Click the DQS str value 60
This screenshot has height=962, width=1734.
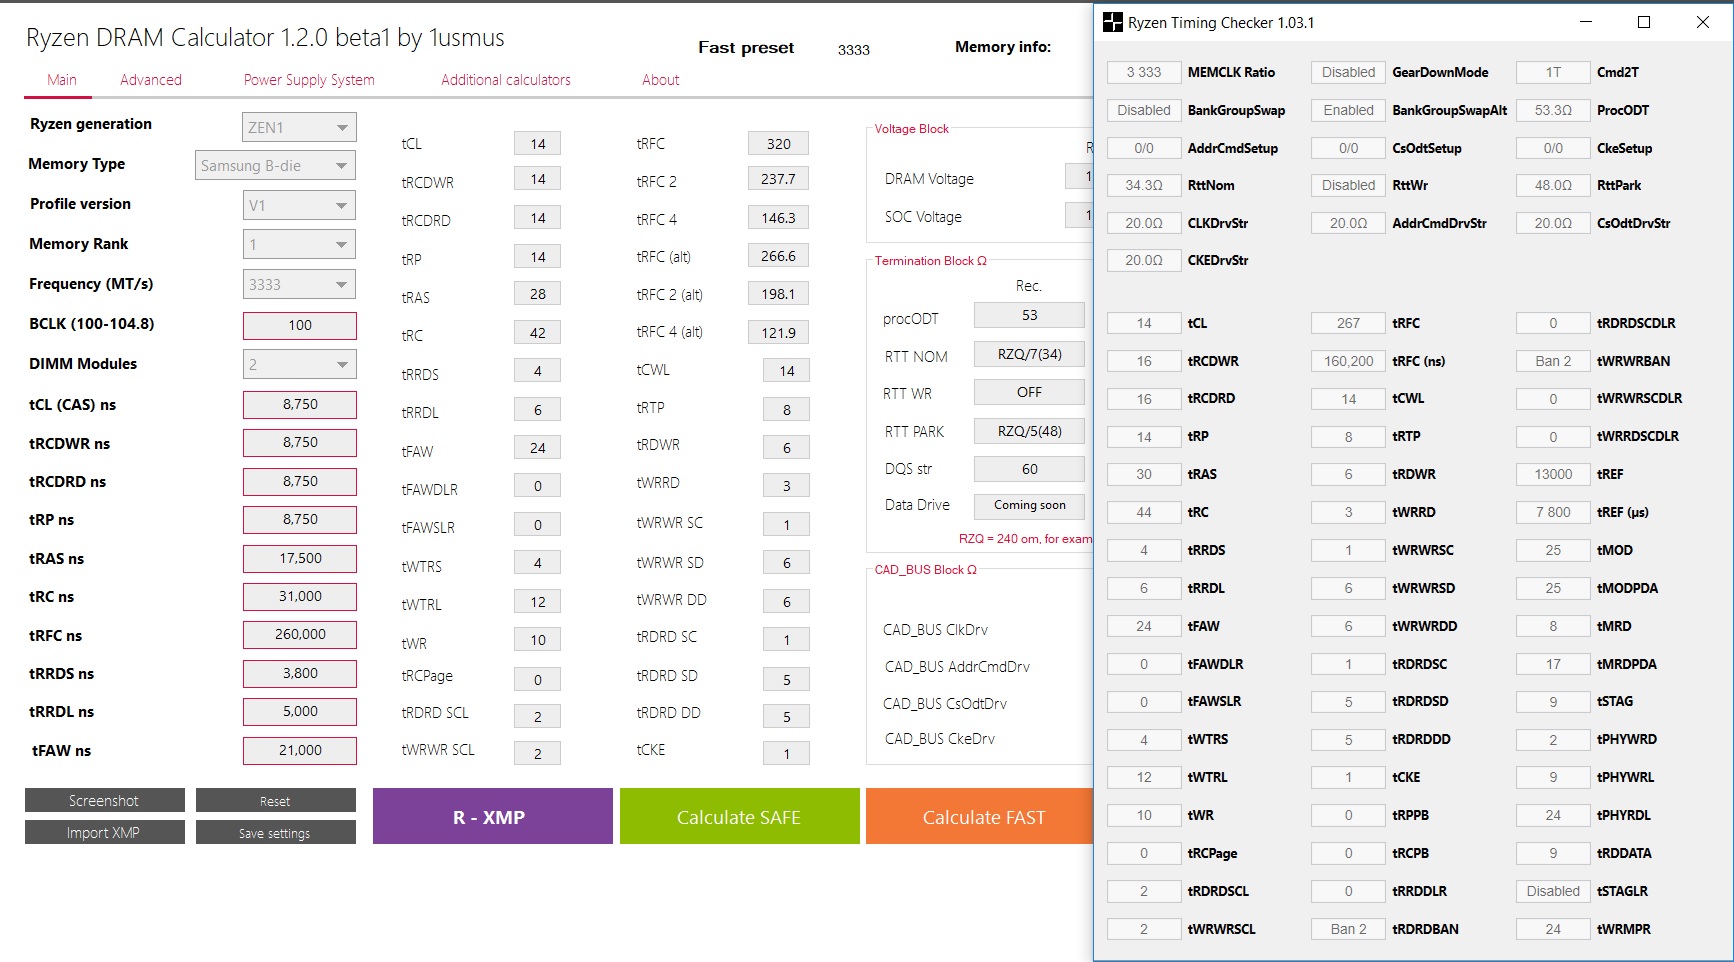[x=1029, y=469]
